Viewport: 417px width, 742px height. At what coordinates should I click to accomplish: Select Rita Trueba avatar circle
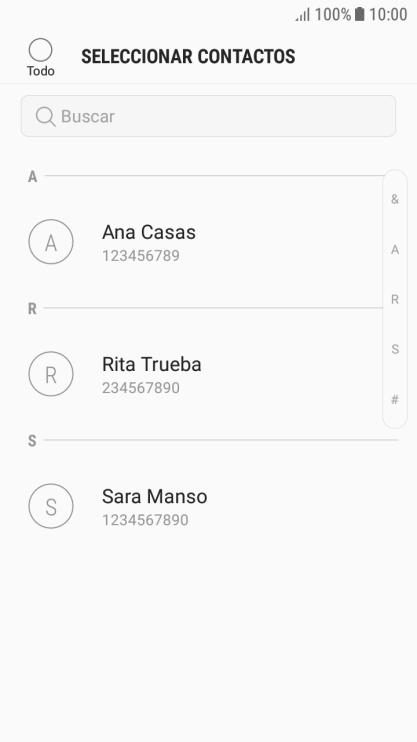coord(51,374)
